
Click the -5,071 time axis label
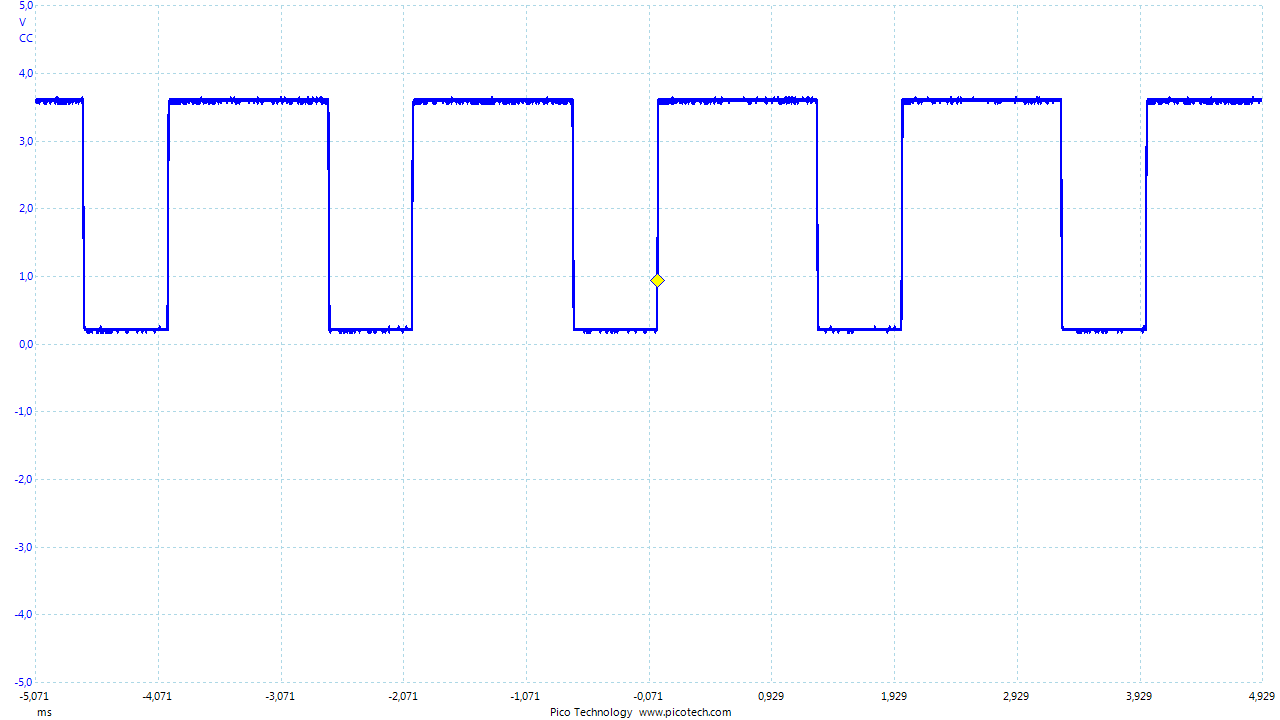34,696
